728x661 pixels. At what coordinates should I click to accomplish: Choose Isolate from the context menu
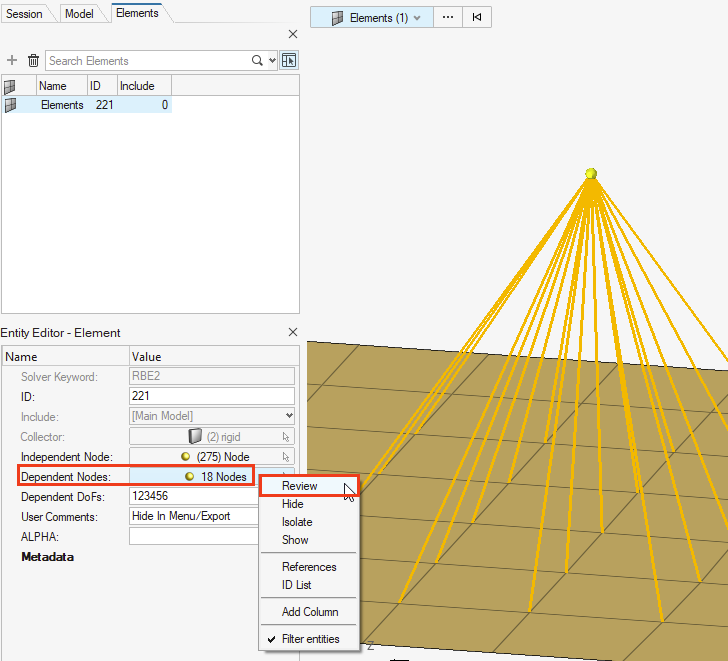(x=297, y=522)
